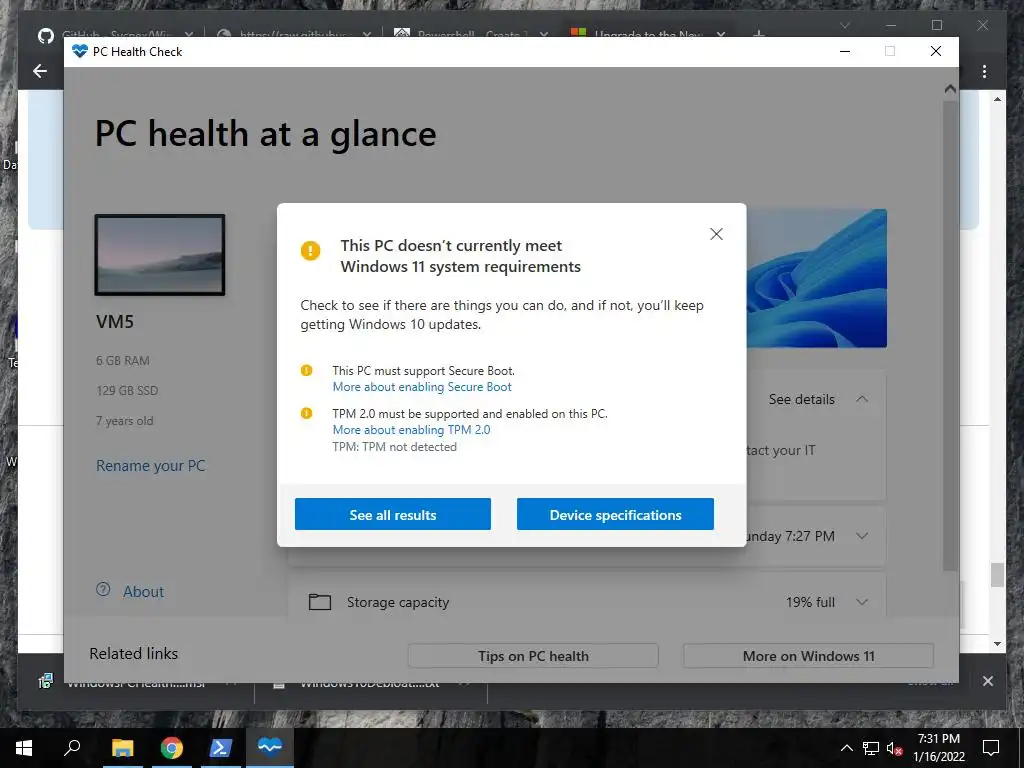Click Rename your PC link
The width and height of the screenshot is (1024, 768).
pyautogui.click(x=150, y=466)
